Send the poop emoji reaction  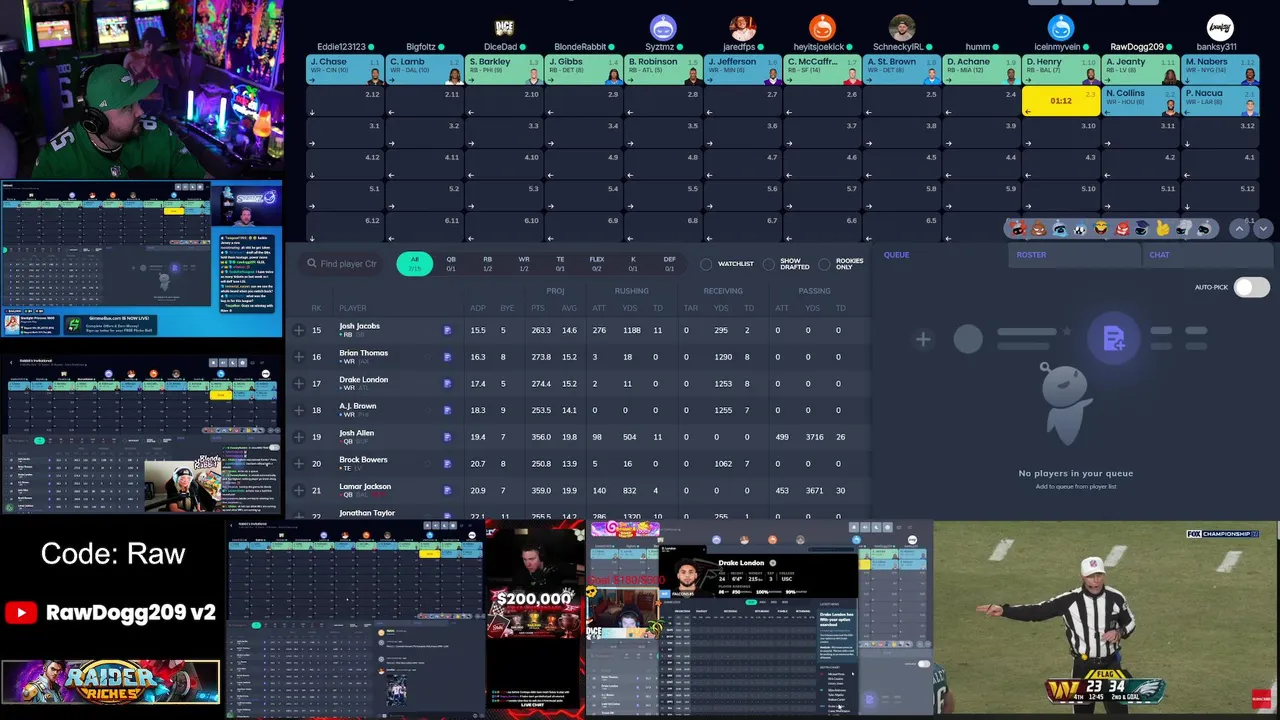(1038, 229)
